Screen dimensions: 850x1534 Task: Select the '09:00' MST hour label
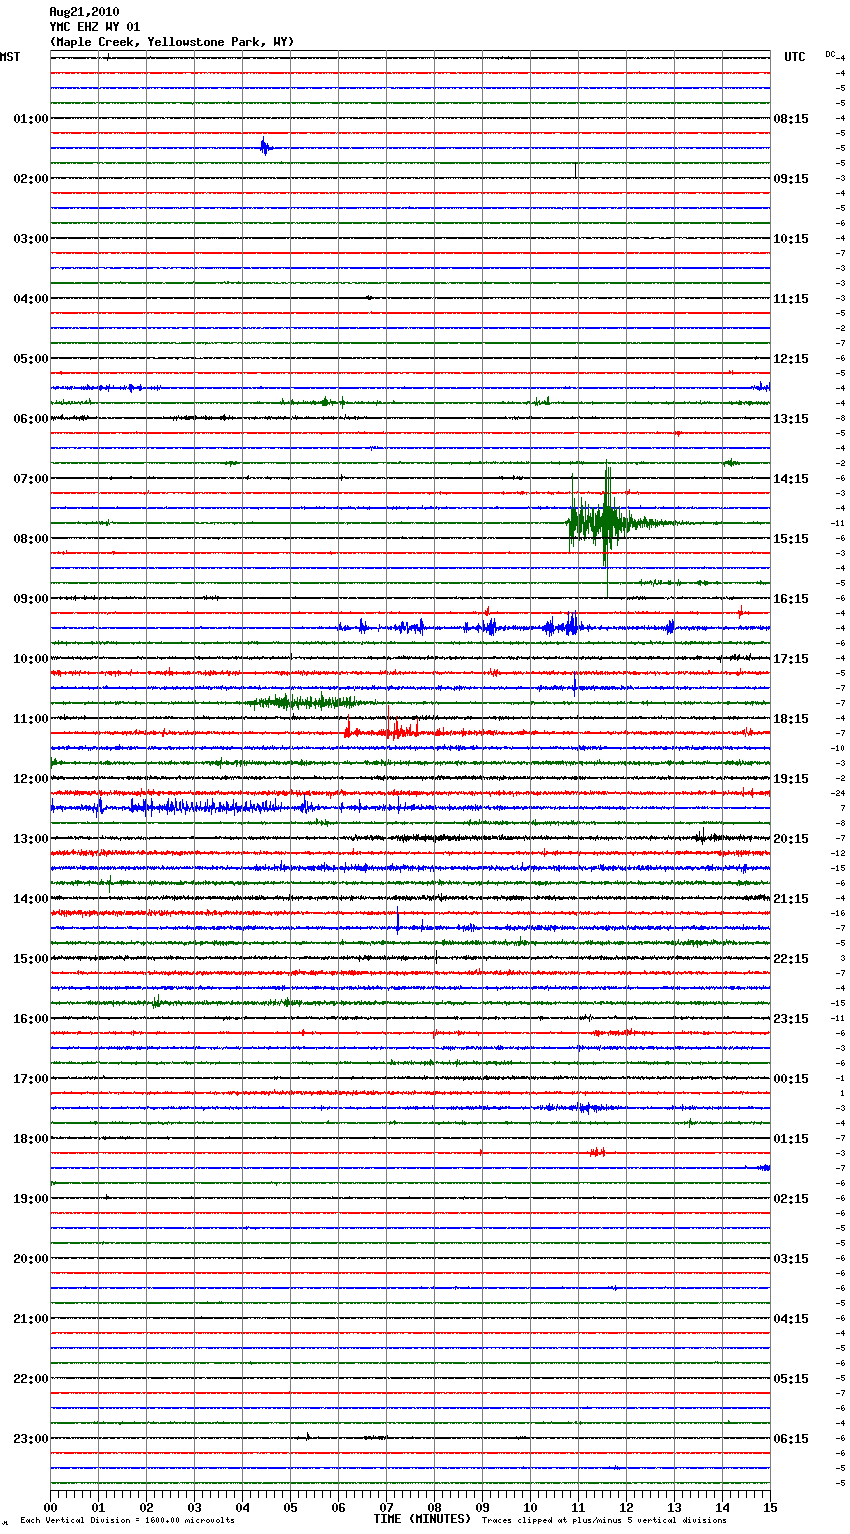31,599
